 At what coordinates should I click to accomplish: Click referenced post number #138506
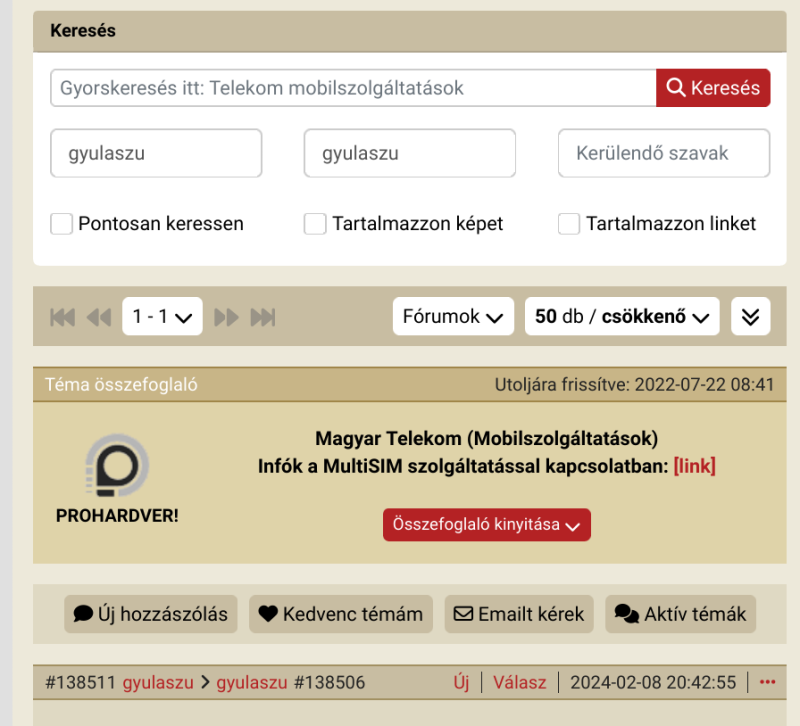(x=330, y=682)
